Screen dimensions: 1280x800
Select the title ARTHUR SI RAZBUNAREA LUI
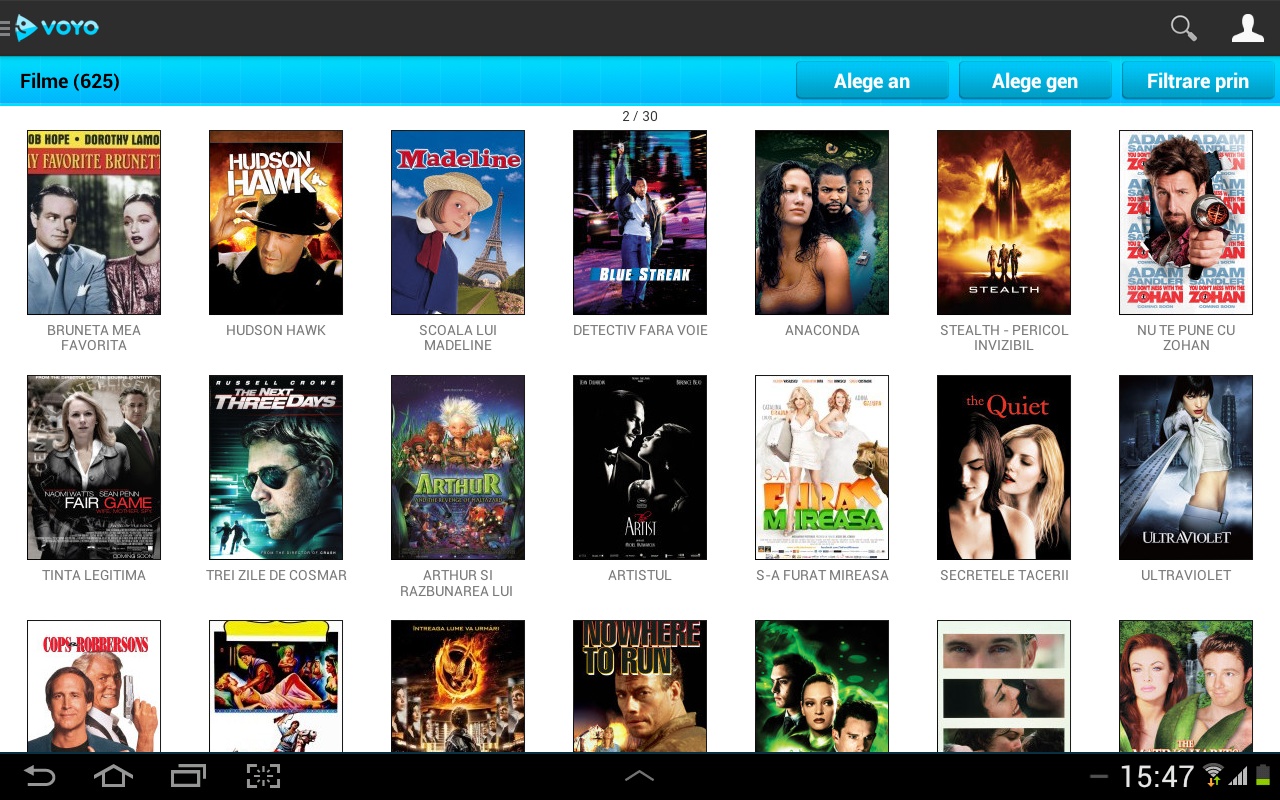[456, 583]
